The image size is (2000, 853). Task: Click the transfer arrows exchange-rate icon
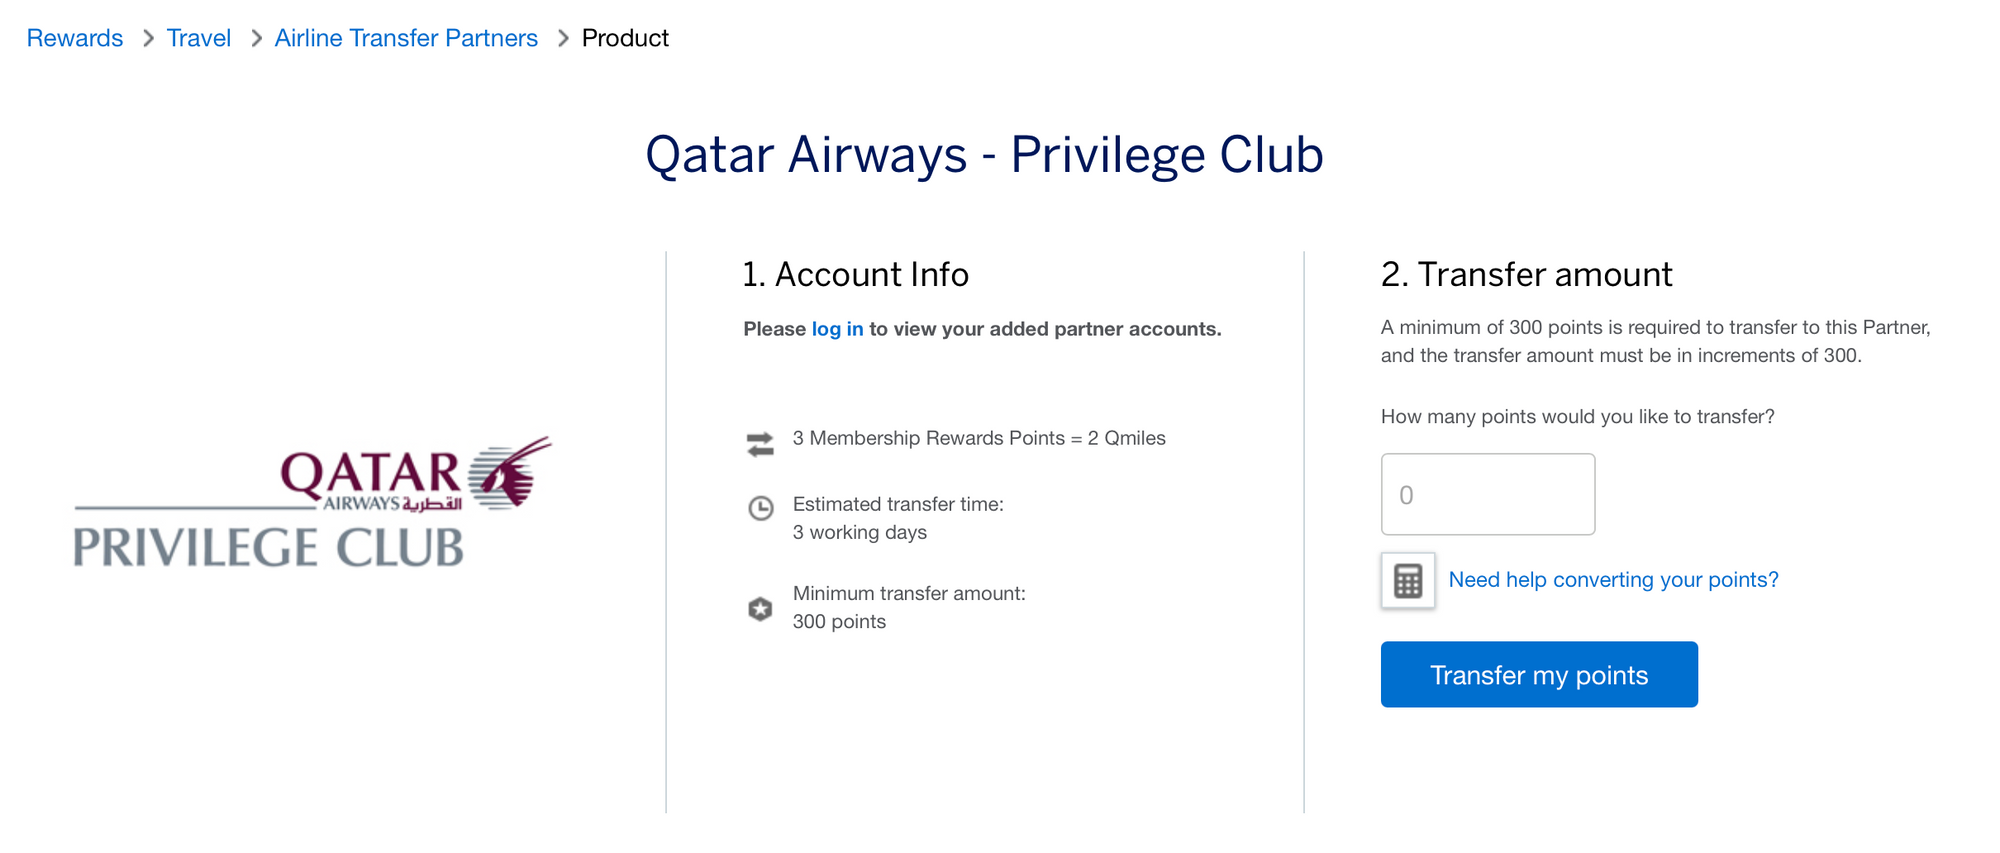point(760,444)
